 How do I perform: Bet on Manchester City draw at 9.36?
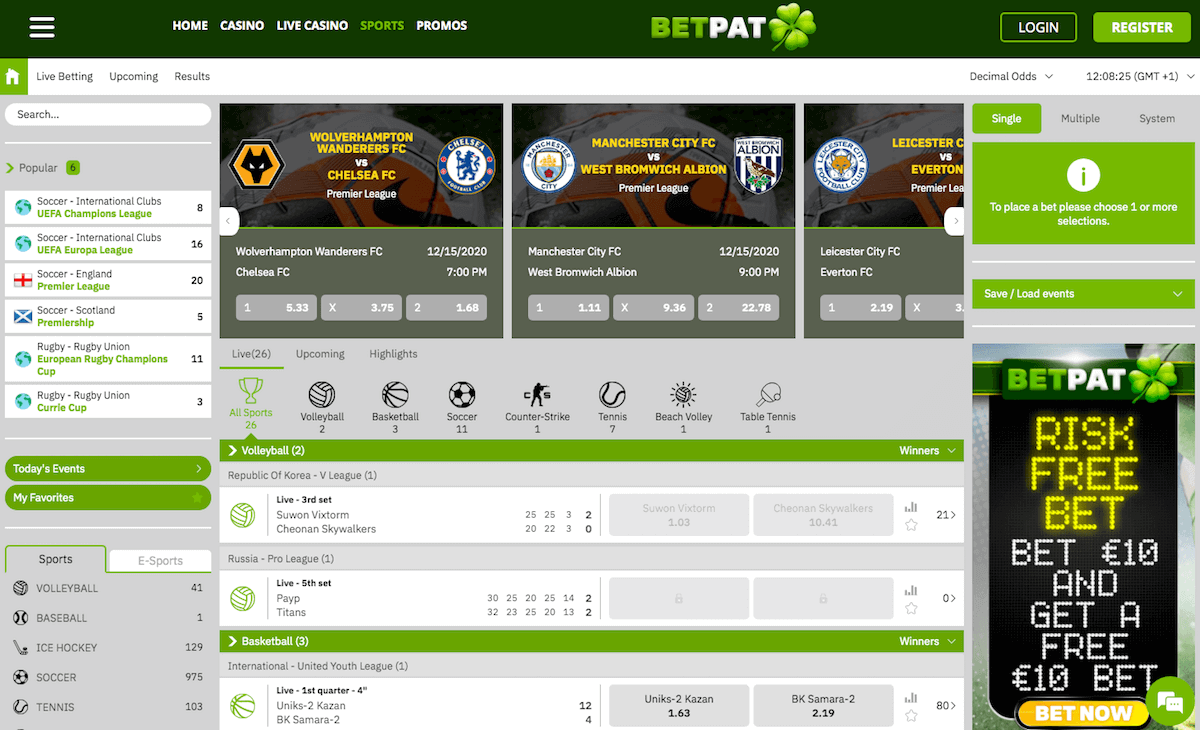pyautogui.click(x=654, y=308)
